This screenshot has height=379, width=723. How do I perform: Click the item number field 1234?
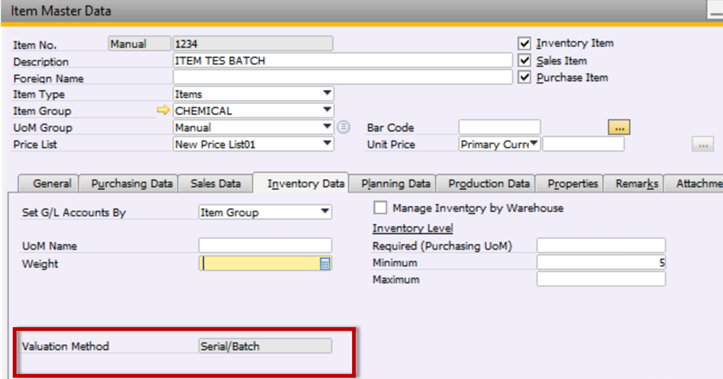click(253, 44)
